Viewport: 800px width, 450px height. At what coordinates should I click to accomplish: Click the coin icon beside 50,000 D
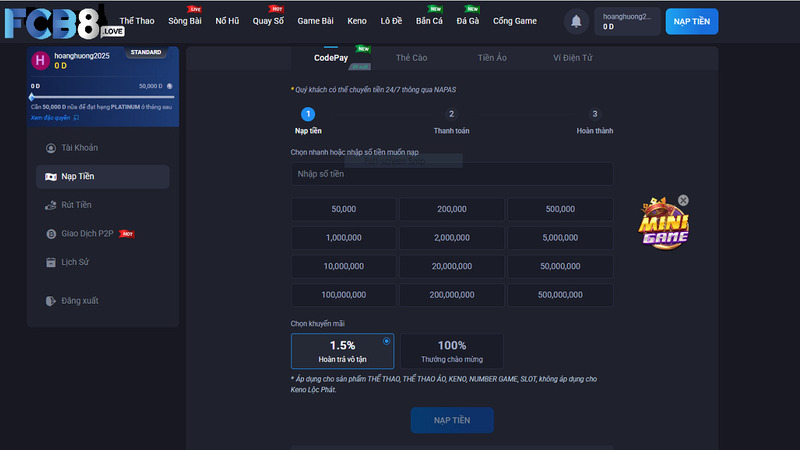[169, 86]
